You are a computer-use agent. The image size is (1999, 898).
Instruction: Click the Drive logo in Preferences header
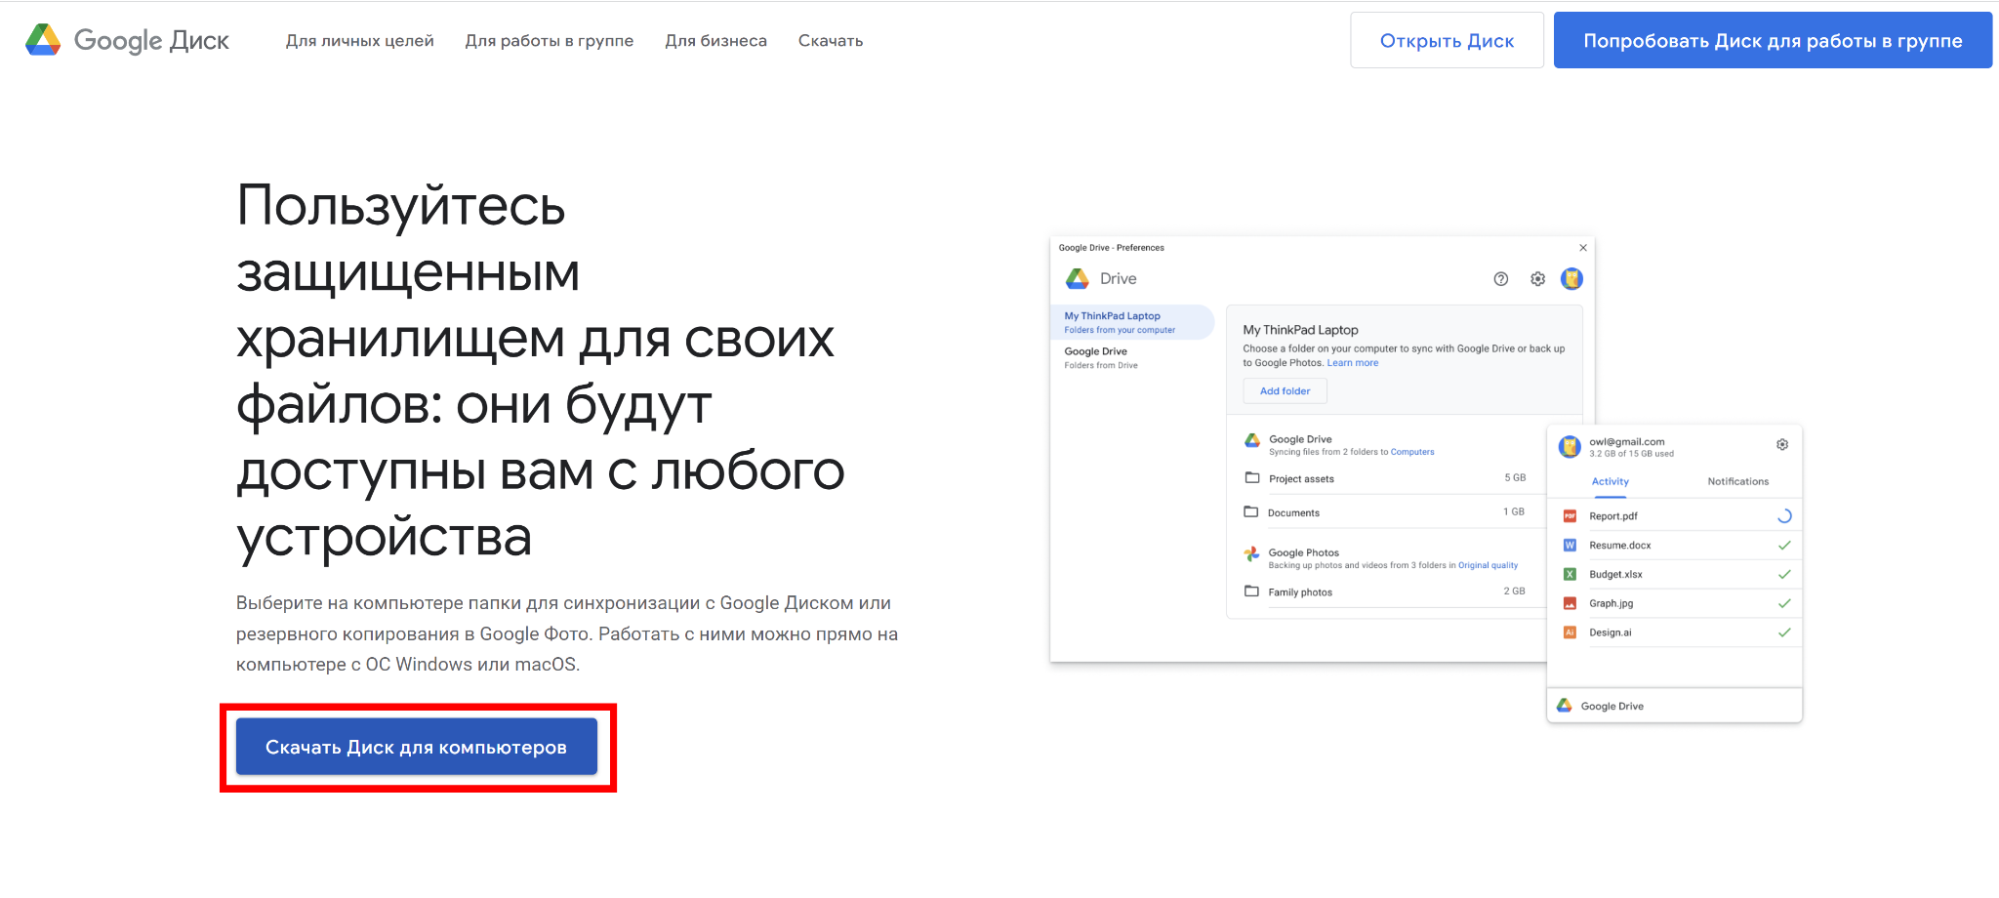coord(1077,279)
